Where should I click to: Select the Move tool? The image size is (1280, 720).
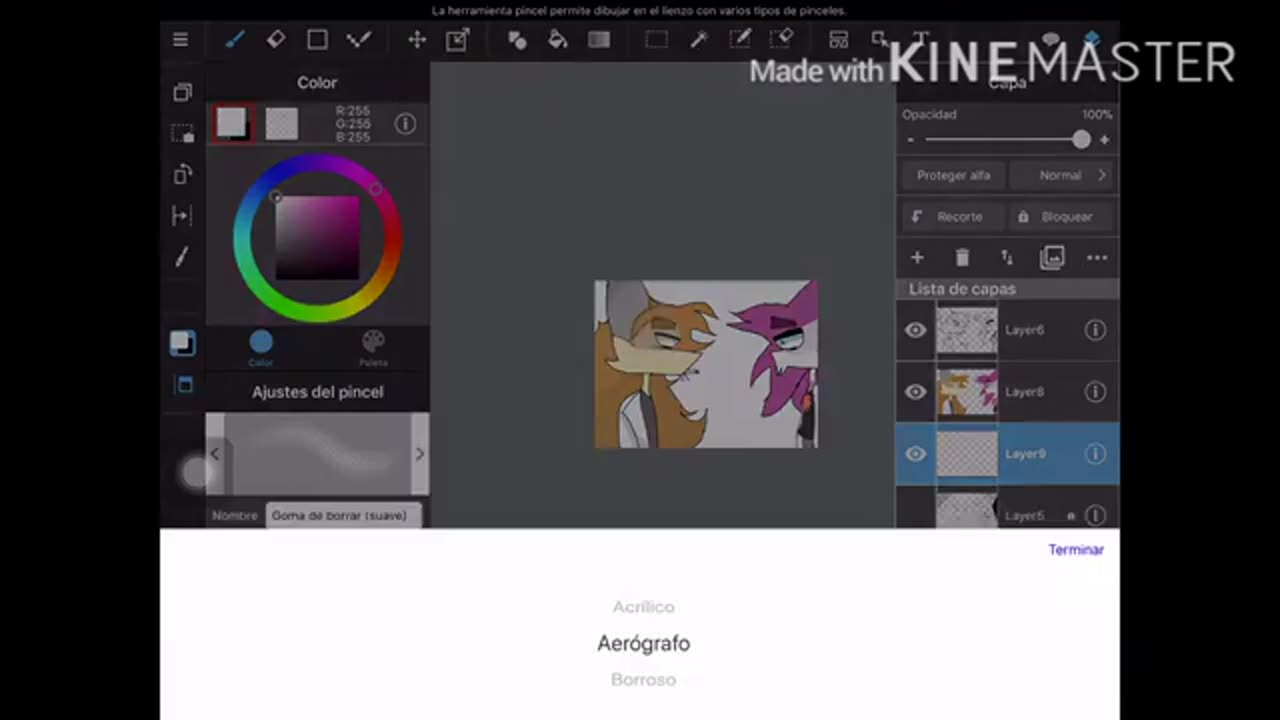point(416,40)
